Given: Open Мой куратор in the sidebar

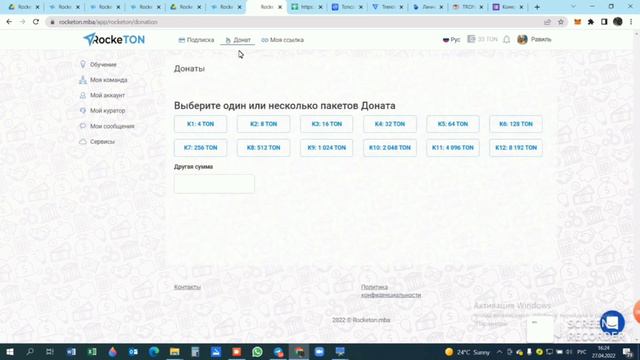Looking at the screenshot, I should [102, 111].
